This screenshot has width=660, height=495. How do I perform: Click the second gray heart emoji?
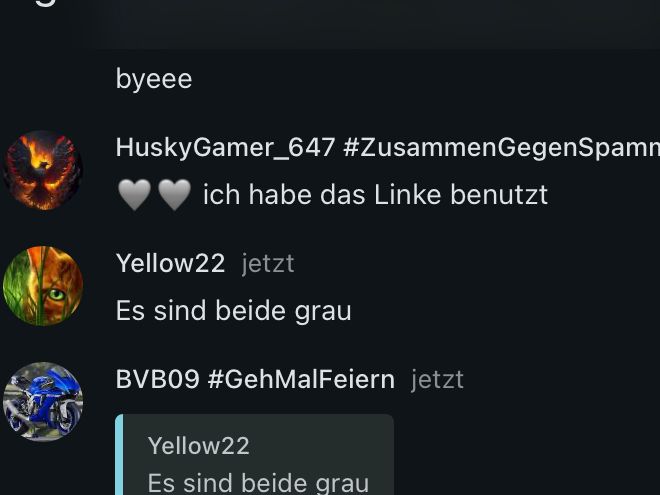coord(174,194)
